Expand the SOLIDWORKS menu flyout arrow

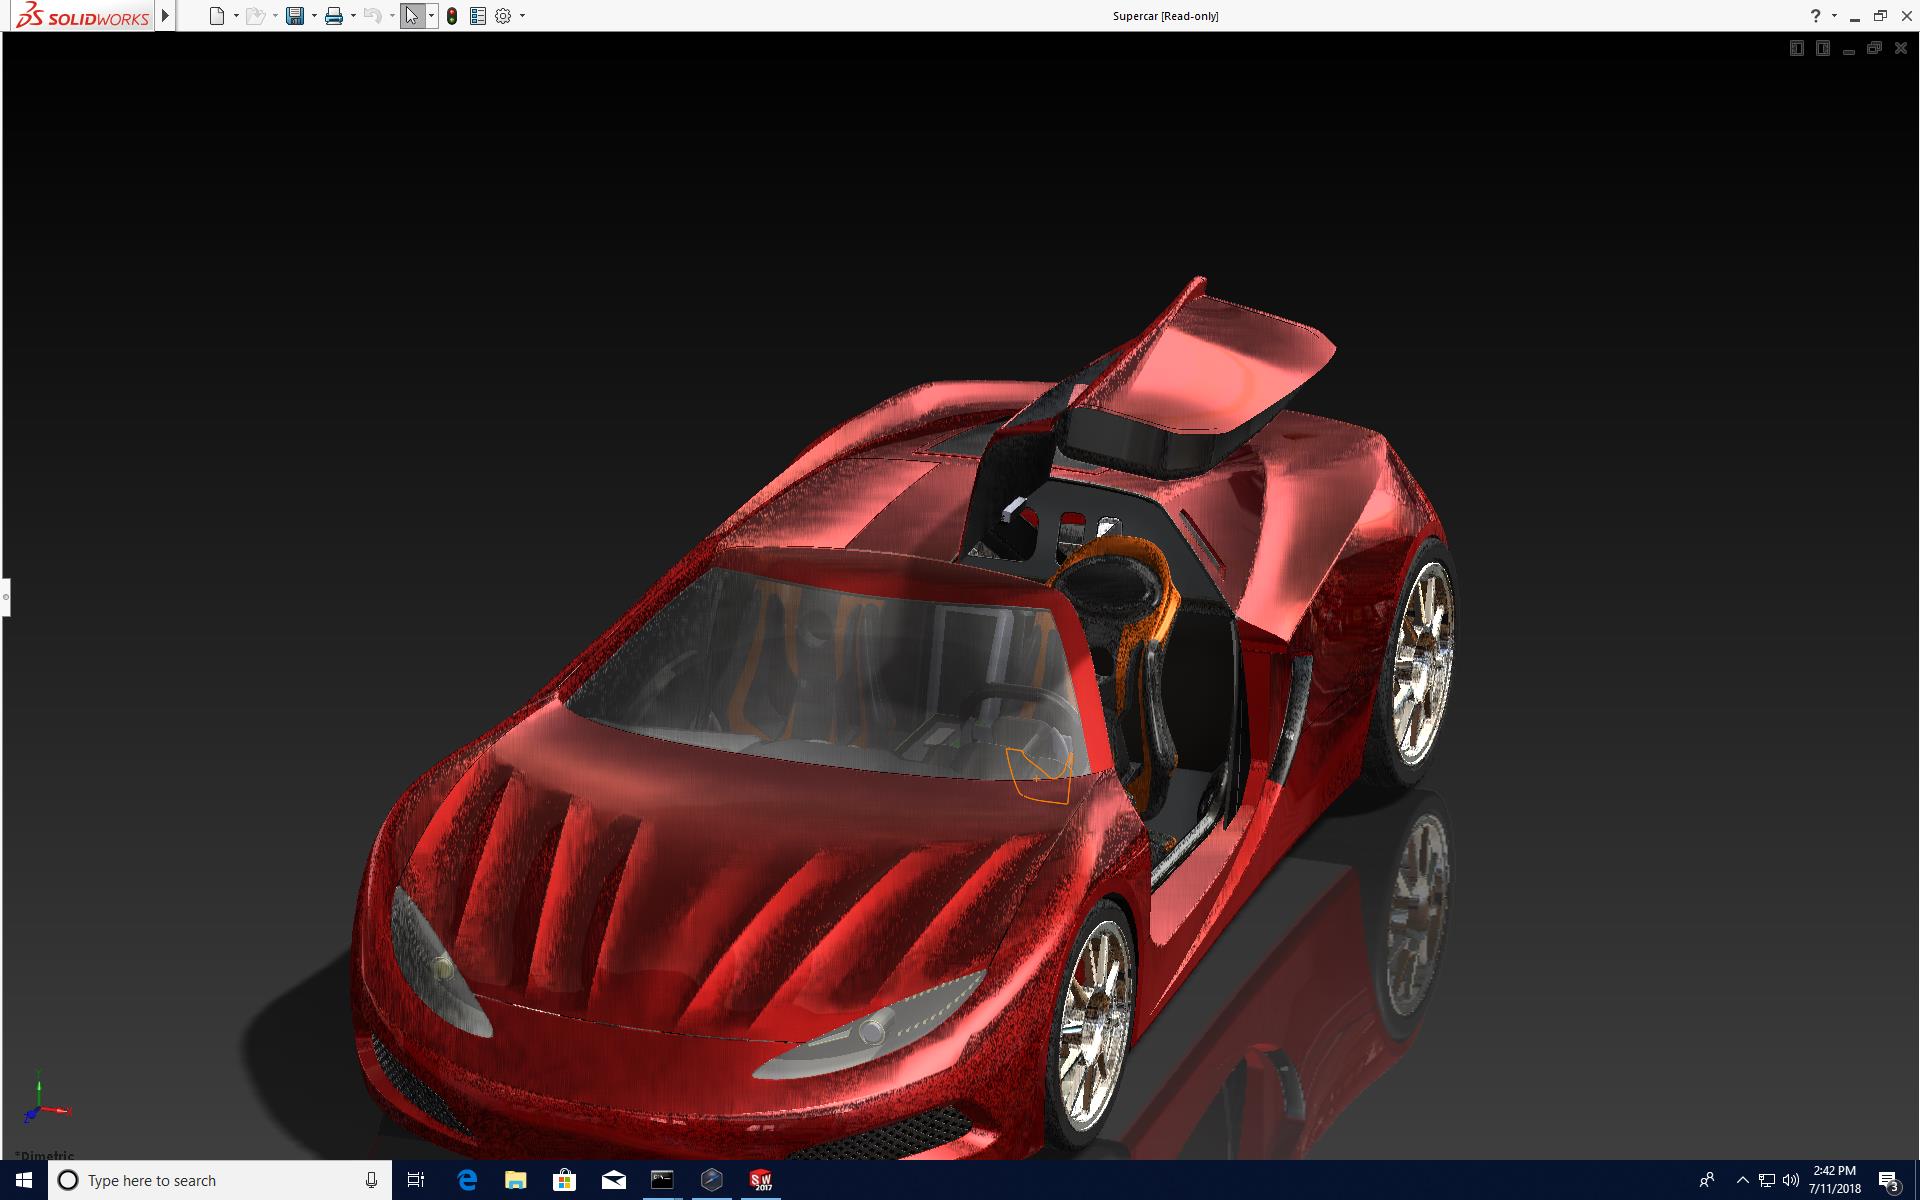pyautogui.click(x=166, y=16)
